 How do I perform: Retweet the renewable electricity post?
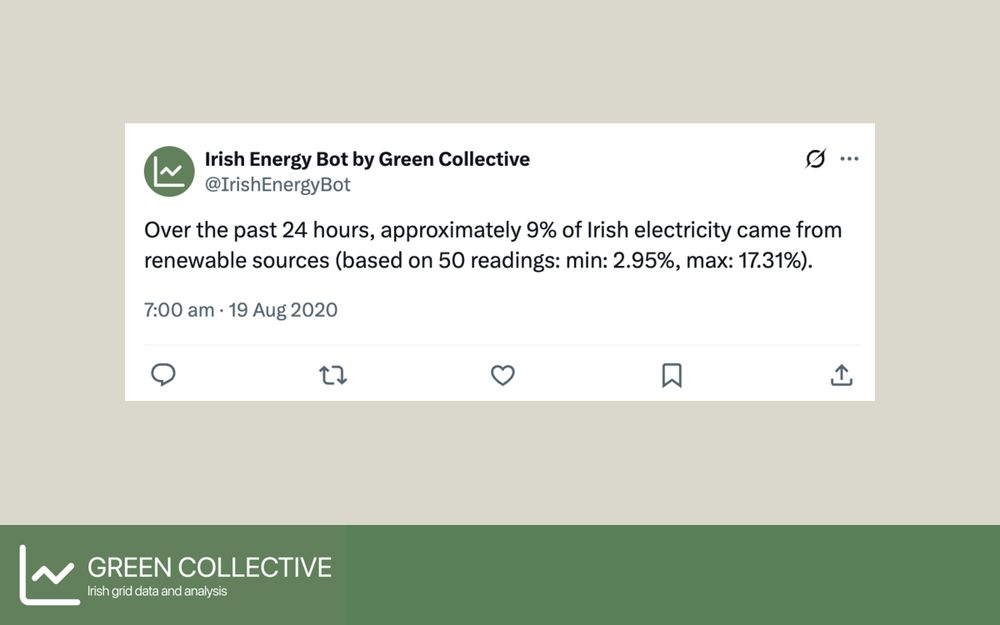point(333,375)
